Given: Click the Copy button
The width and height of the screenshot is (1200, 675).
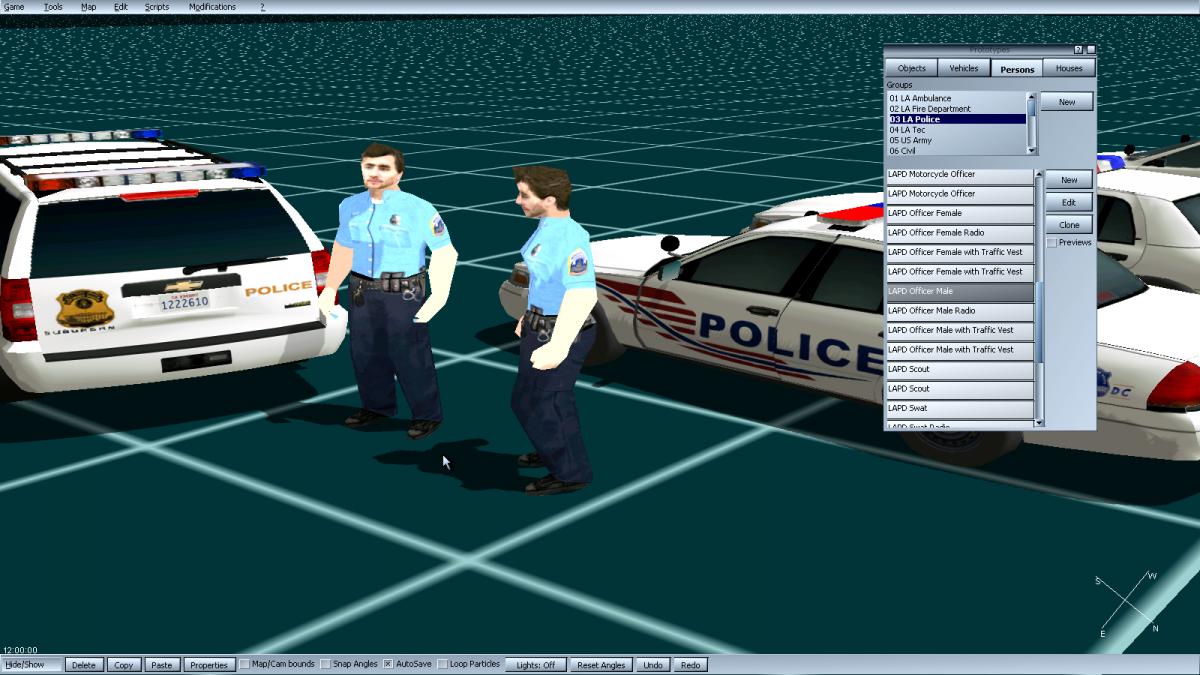Looking at the screenshot, I should click(x=124, y=665).
